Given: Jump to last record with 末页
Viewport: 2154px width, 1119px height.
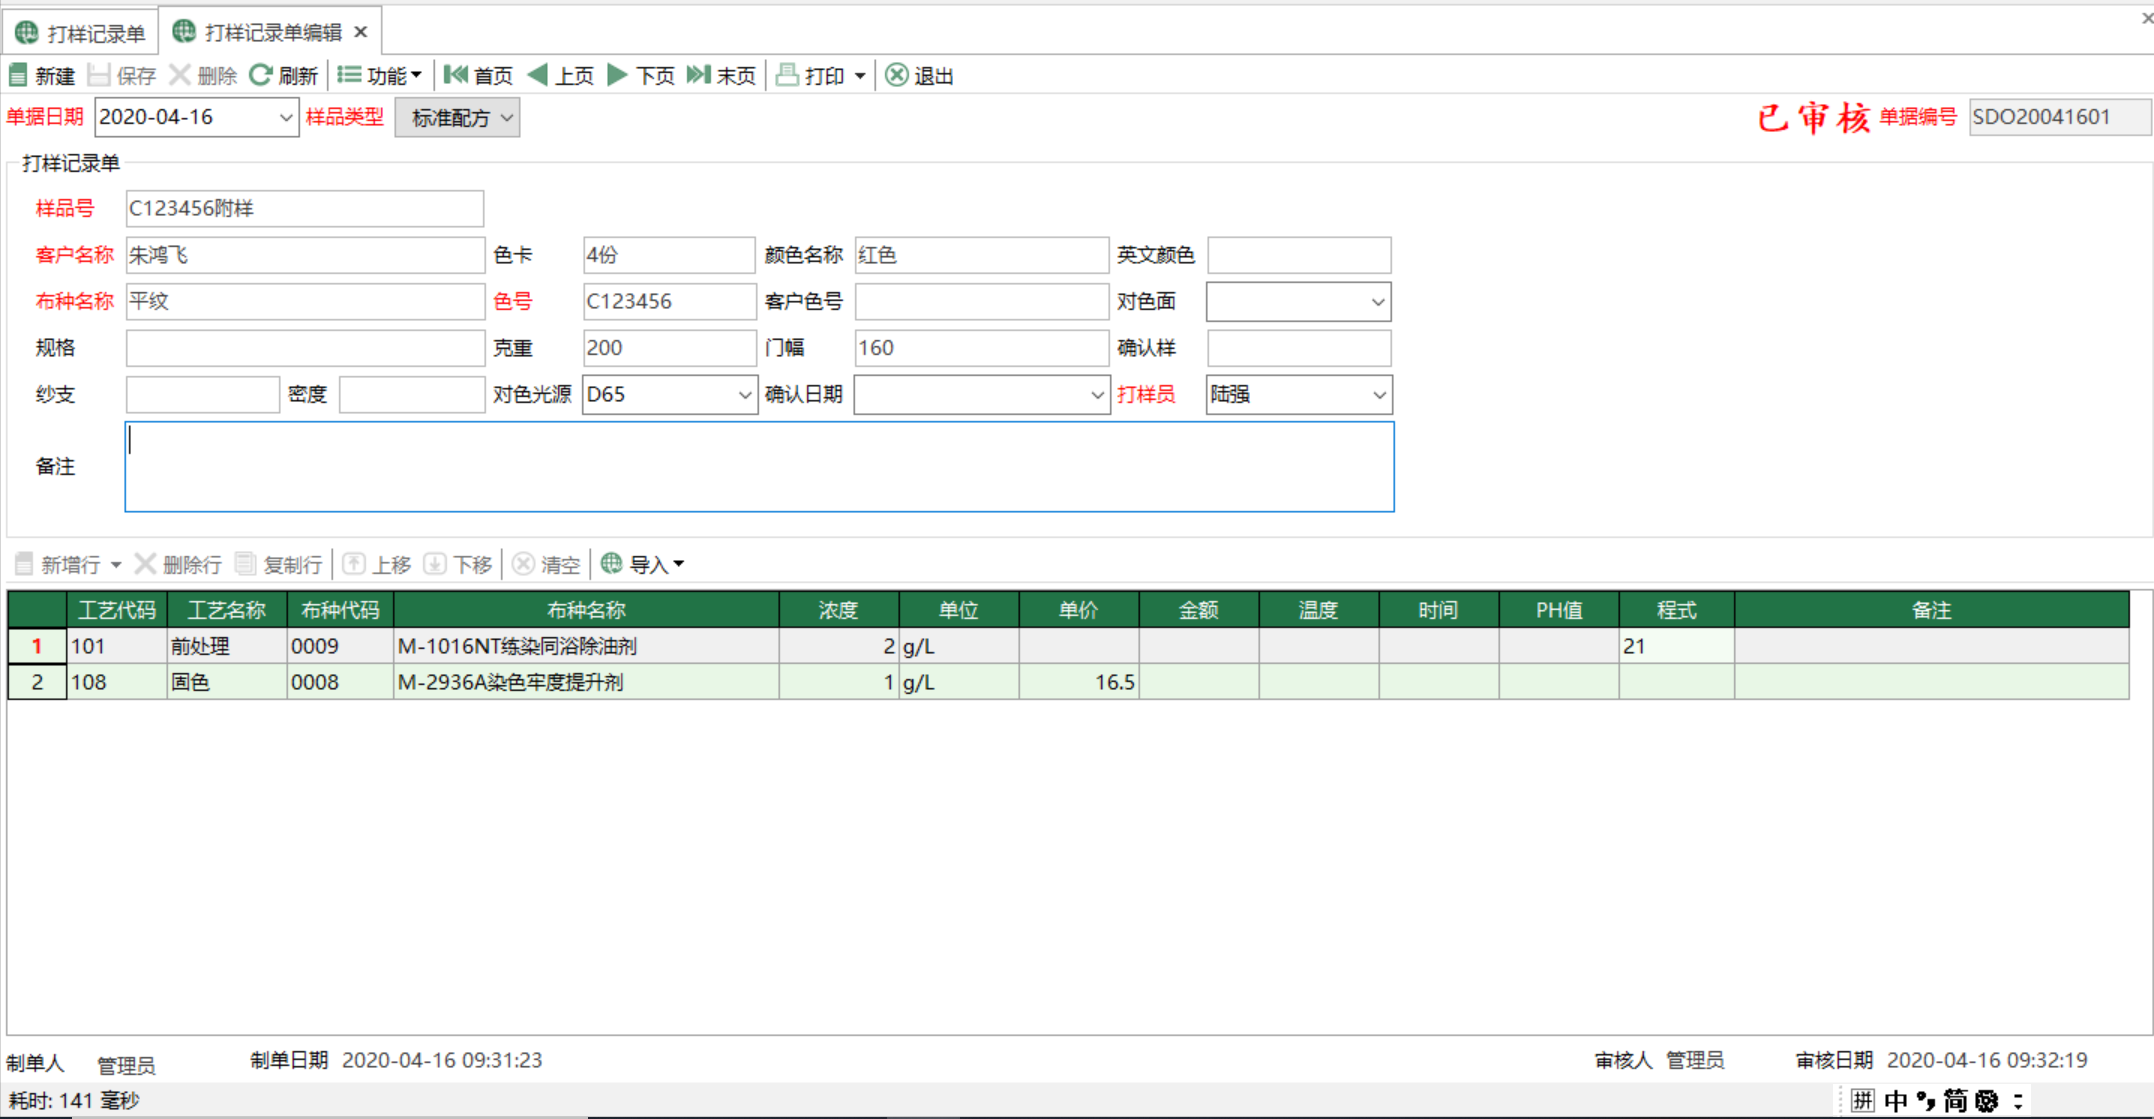Looking at the screenshot, I should point(722,75).
